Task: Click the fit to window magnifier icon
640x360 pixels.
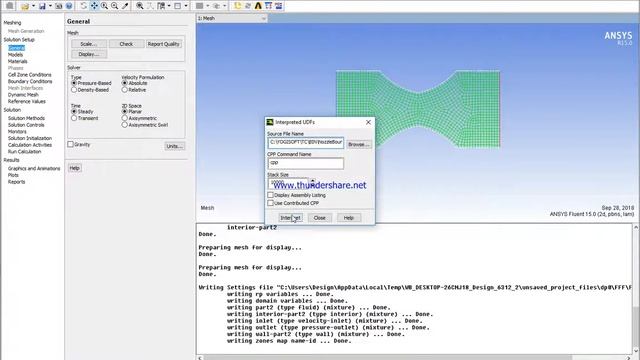Action: [140, 6]
